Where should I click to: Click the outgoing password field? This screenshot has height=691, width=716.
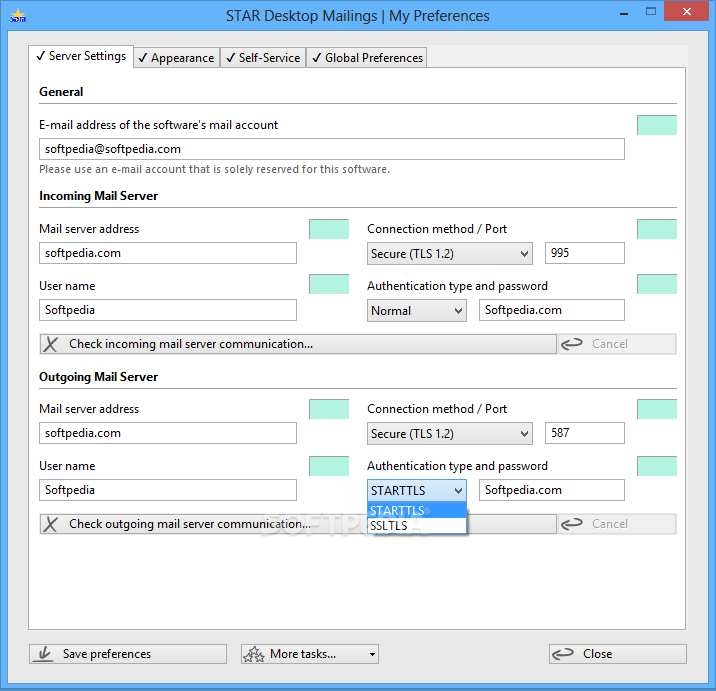click(552, 490)
